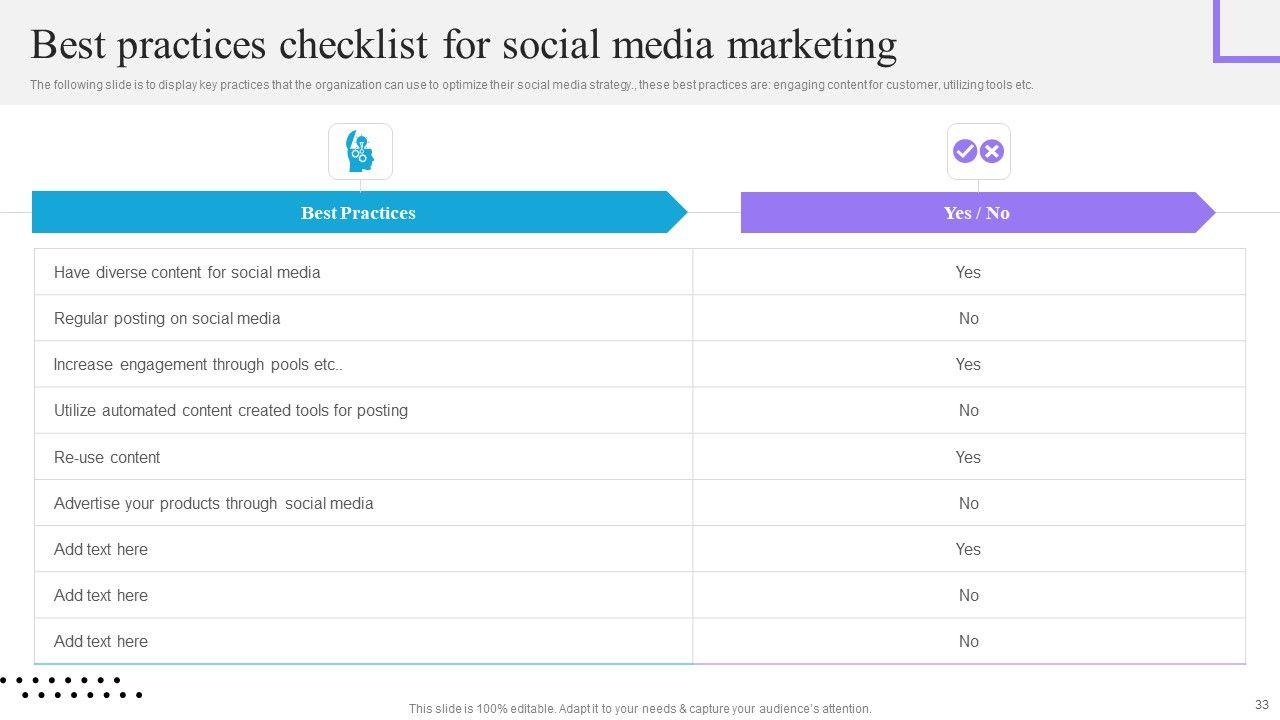Click the slide number 33
The width and height of the screenshot is (1280, 720).
1261,705
